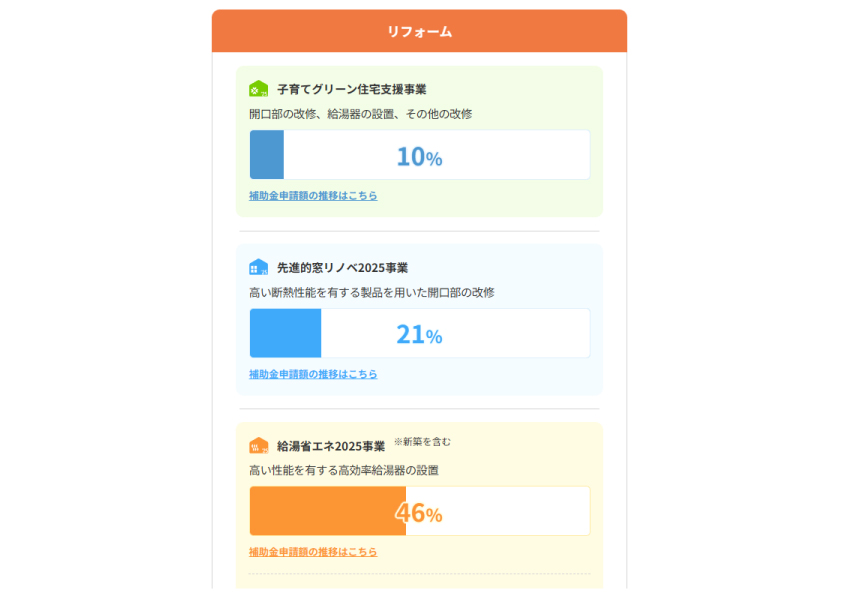Click the orange water heater house icon
Viewport: 842px width, 595px height.
(x=258, y=446)
